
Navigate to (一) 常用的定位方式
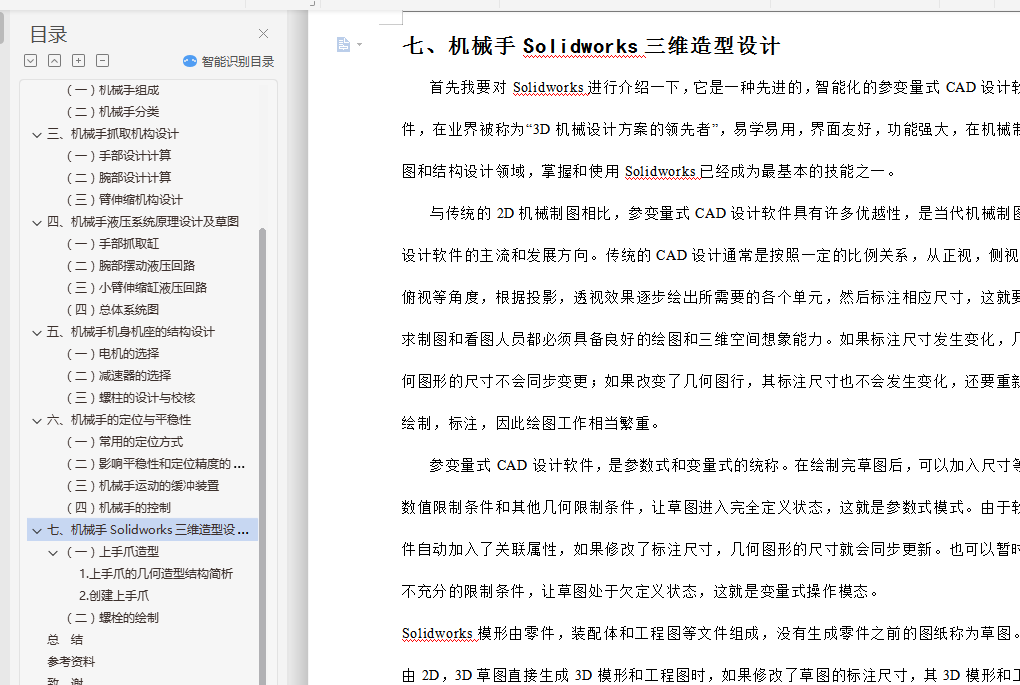tap(124, 442)
